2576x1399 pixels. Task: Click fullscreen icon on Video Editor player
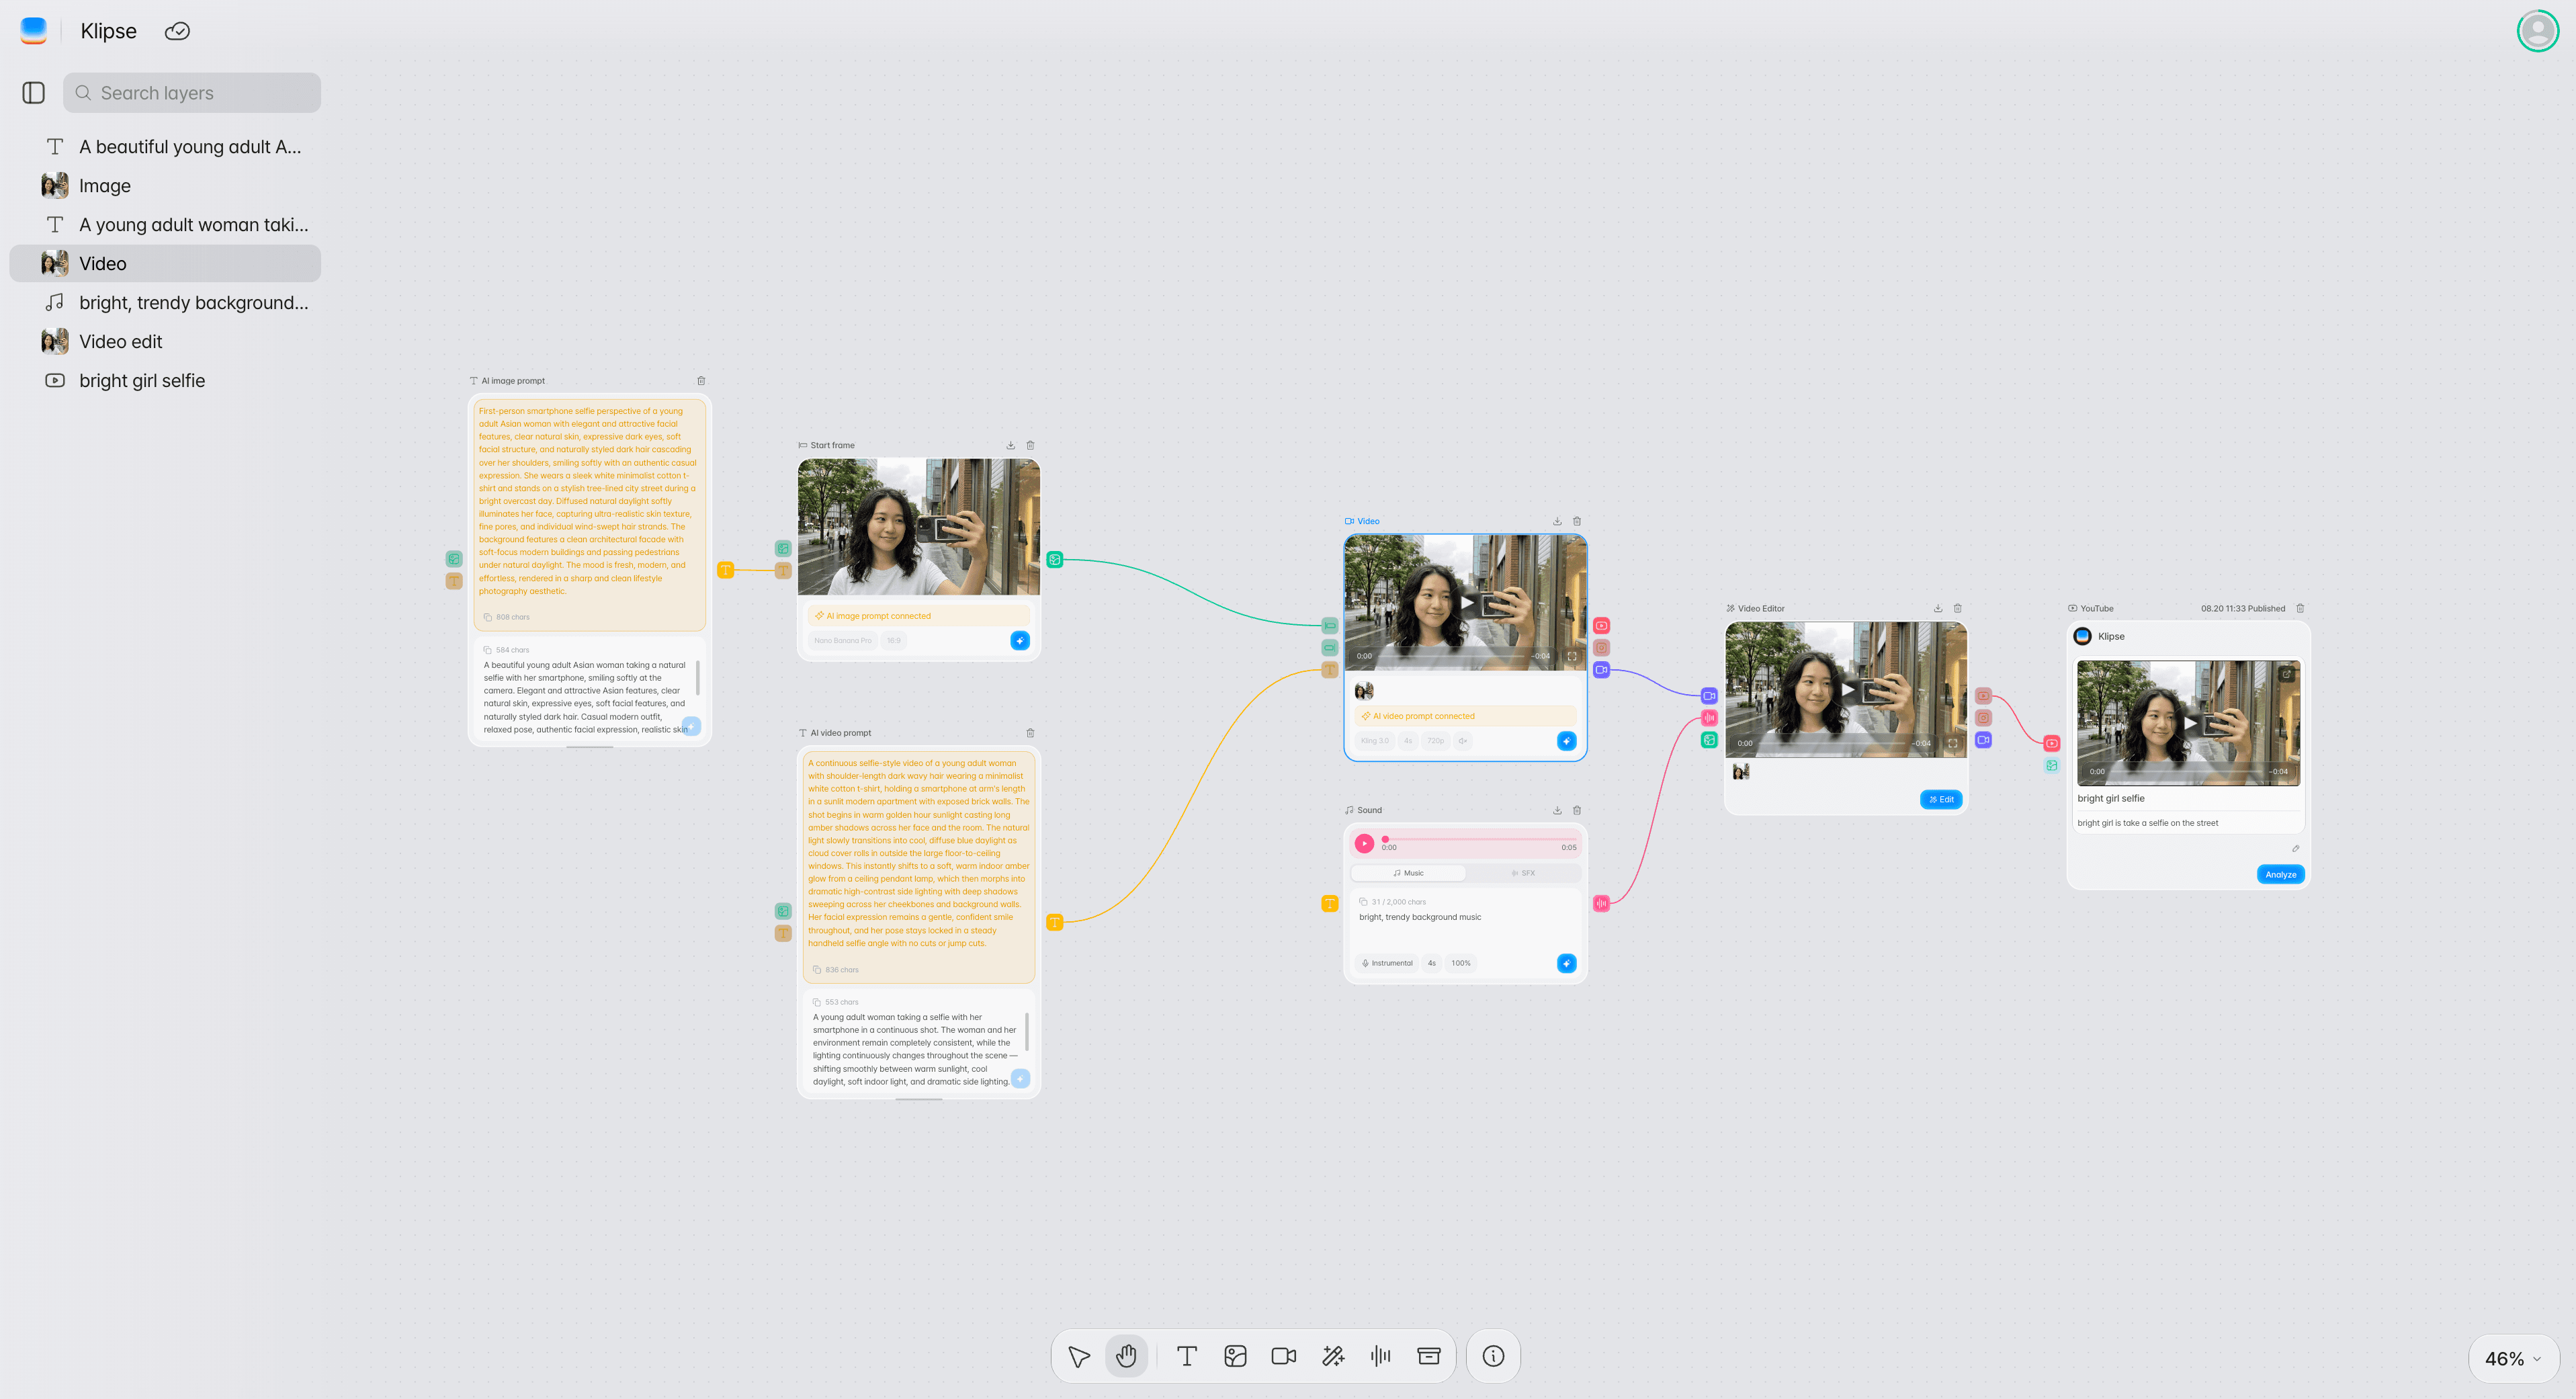[x=1952, y=743]
